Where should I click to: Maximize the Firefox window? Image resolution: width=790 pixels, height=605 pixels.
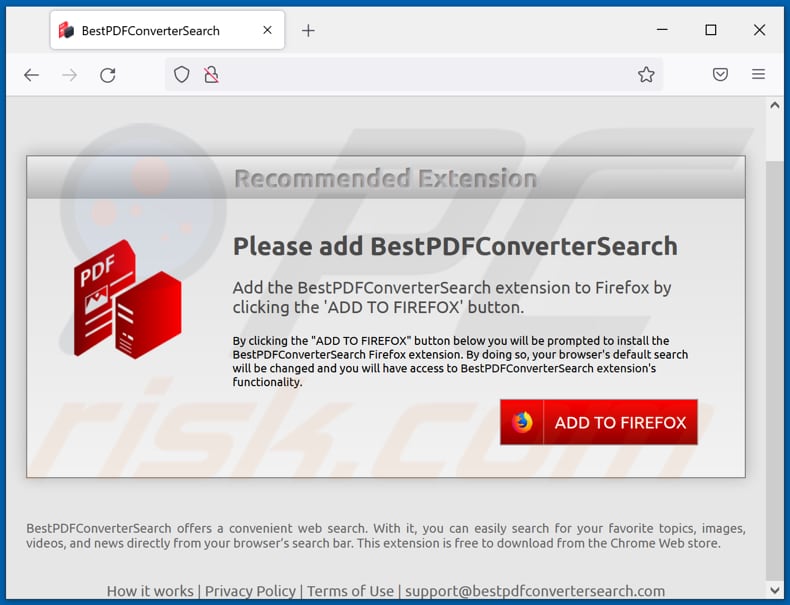coord(710,30)
